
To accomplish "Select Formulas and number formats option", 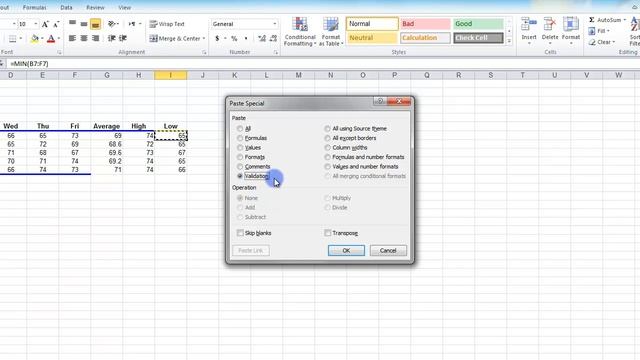I will pos(327,157).
